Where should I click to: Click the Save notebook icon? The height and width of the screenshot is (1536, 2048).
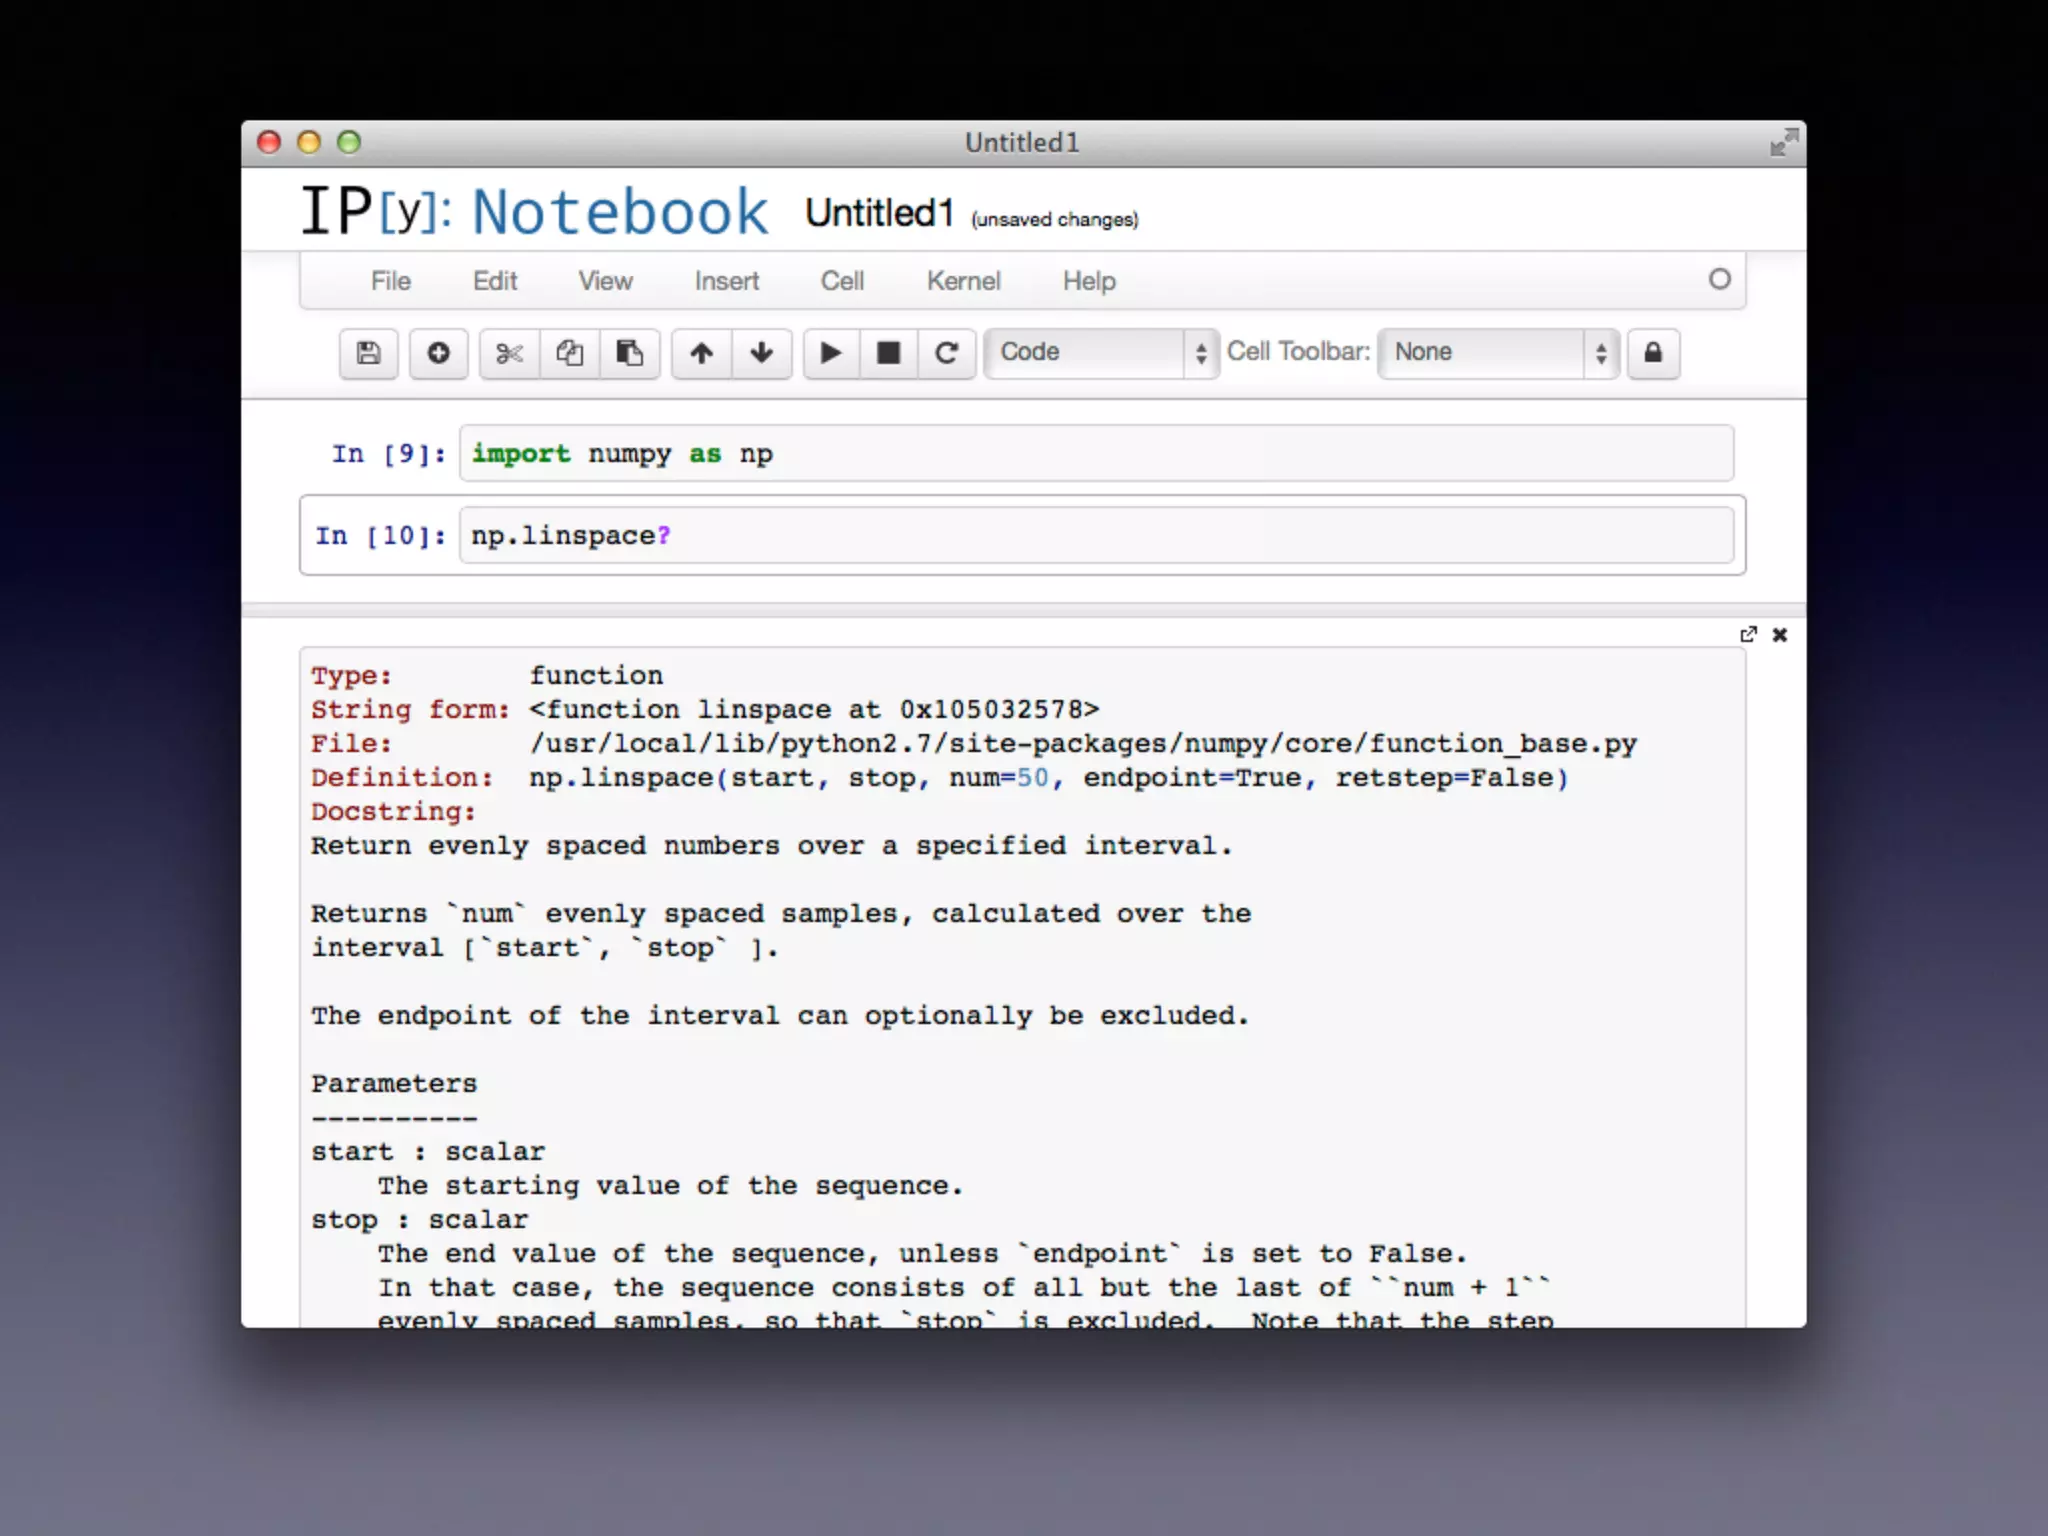pyautogui.click(x=368, y=353)
